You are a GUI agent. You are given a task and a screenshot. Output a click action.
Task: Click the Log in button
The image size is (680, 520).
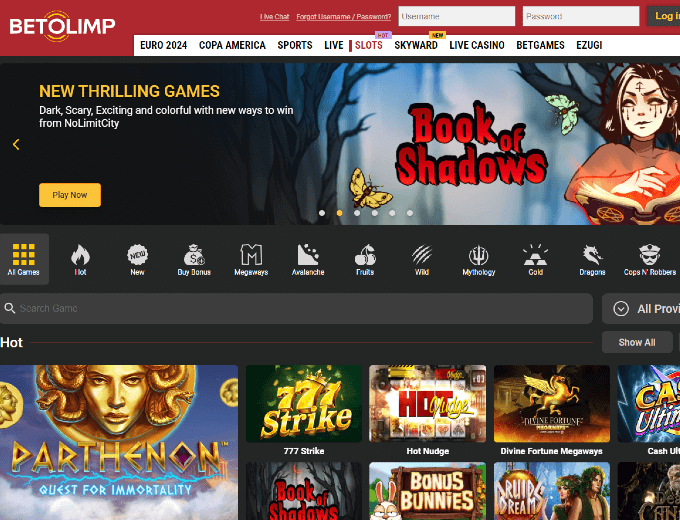(x=664, y=16)
